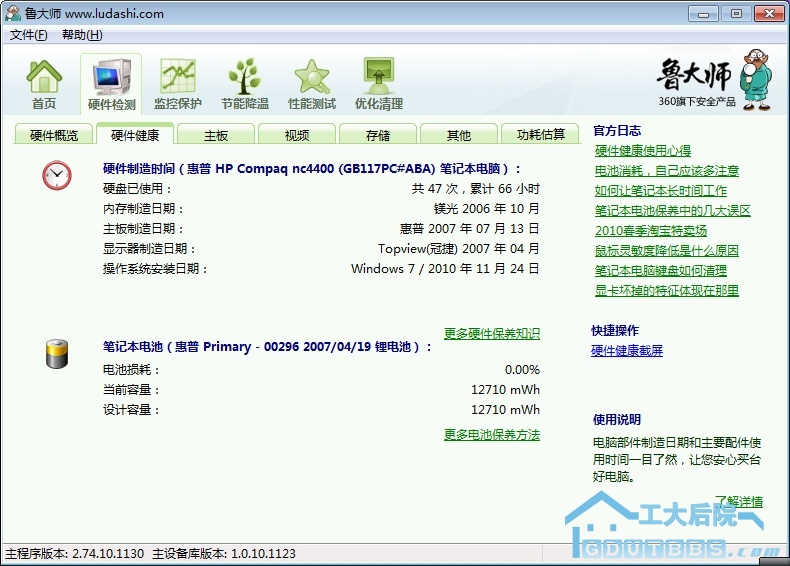Click the 操作系统安装日期 label
Viewport: 790px width, 566px height.
(155, 268)
